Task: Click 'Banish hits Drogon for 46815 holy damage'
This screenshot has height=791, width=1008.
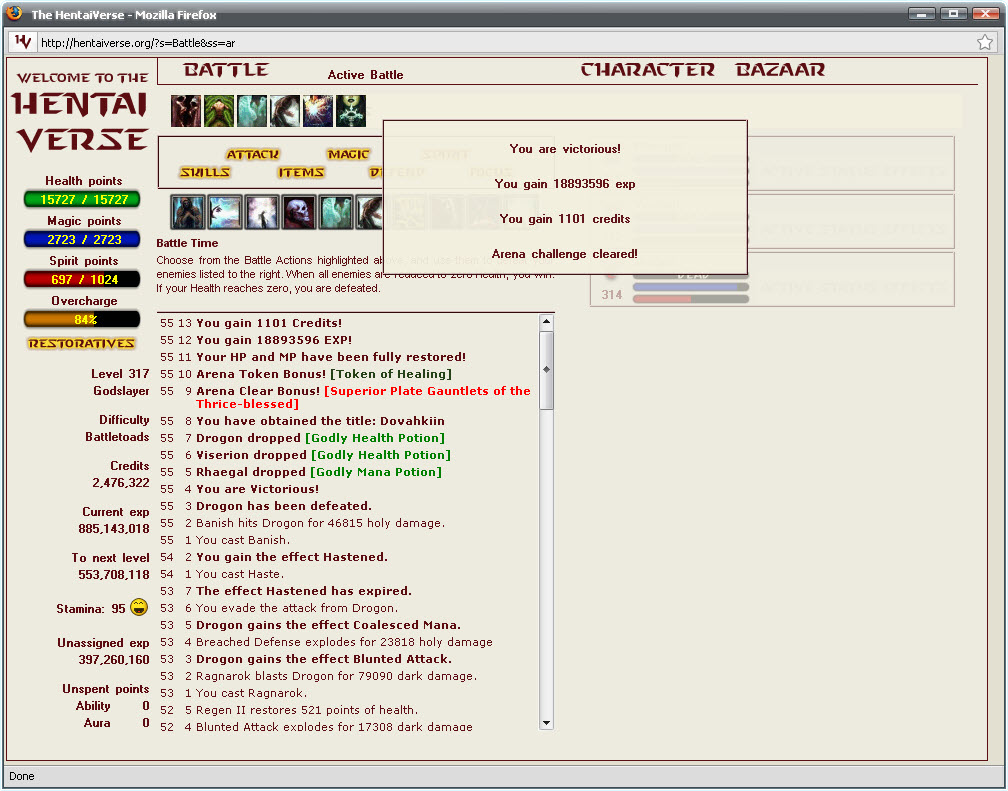Action: (320, 523)
